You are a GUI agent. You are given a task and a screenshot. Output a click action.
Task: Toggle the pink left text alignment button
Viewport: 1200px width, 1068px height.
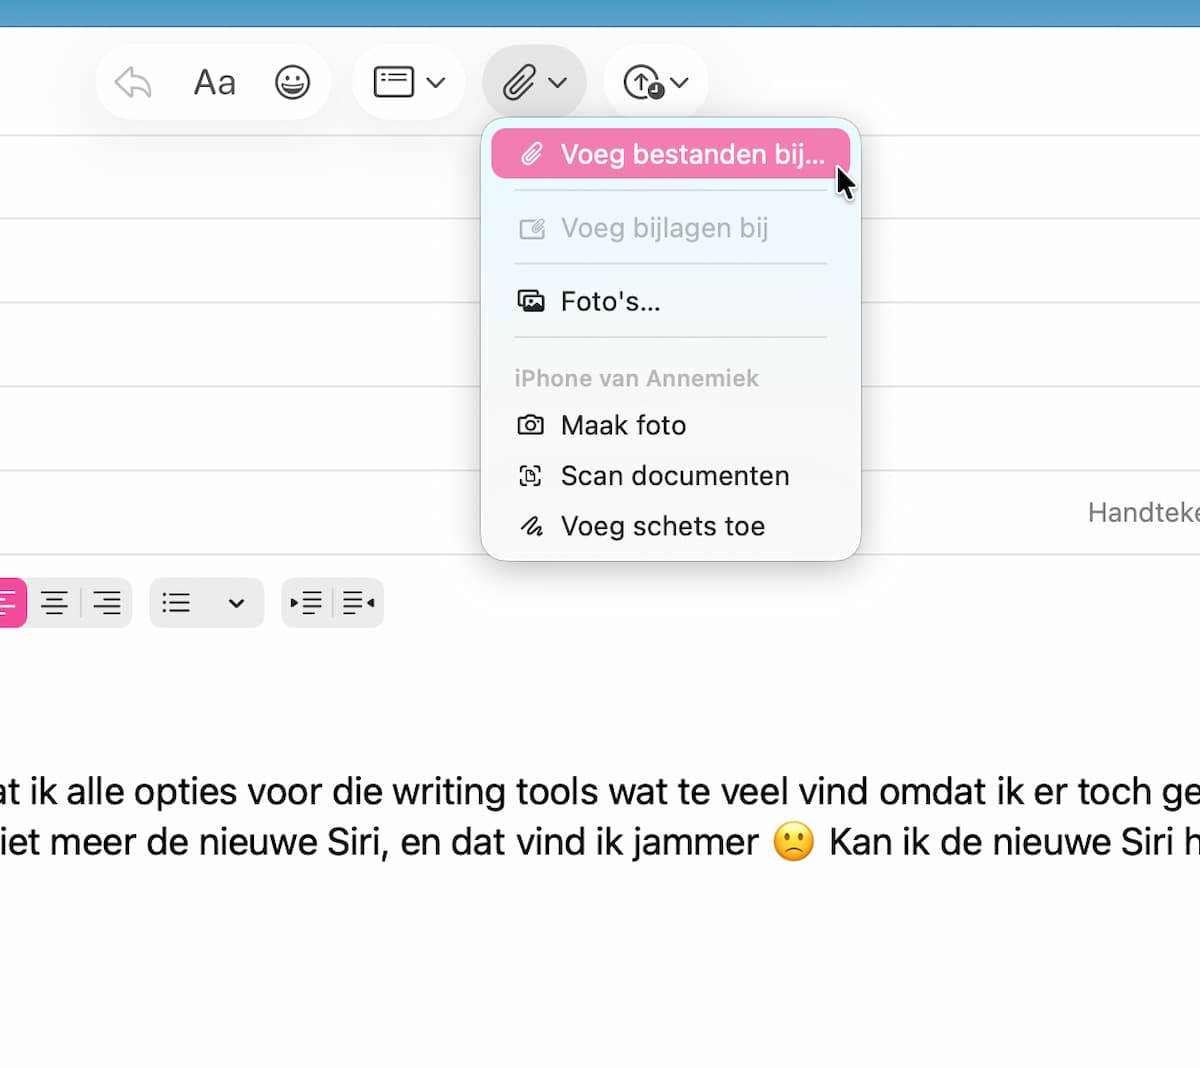click(10, 603)
